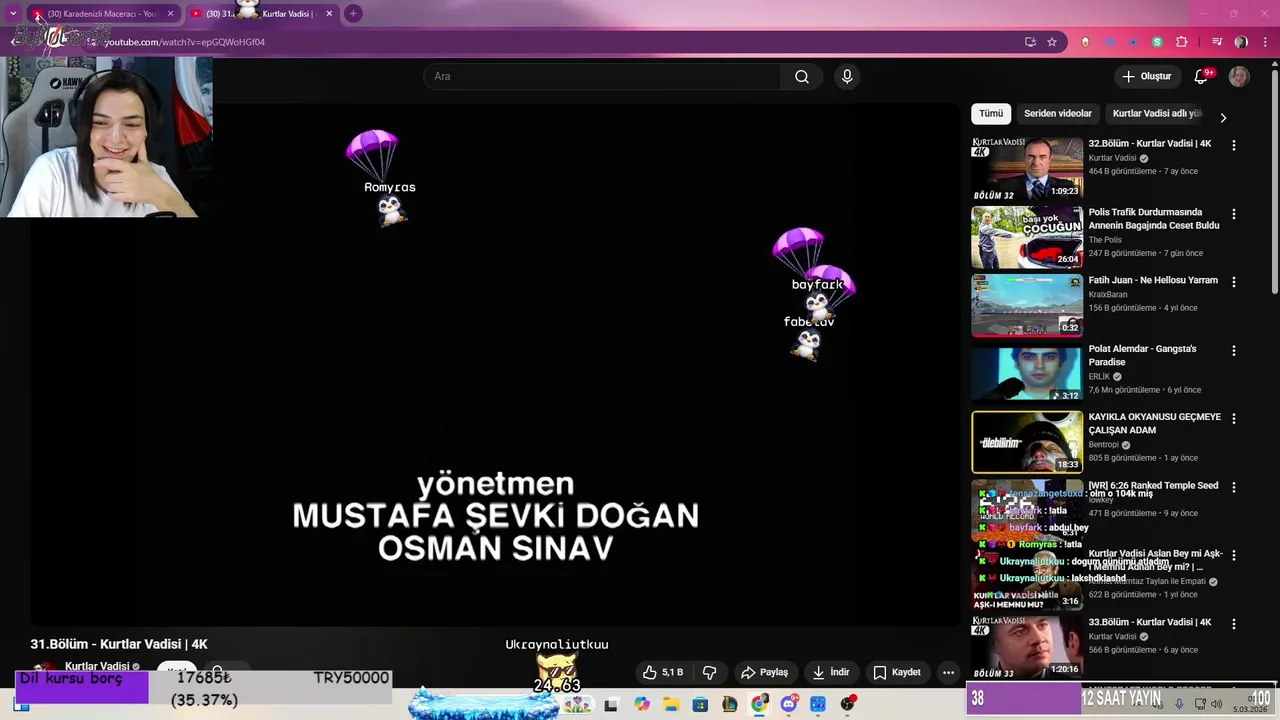Open the YouTube account avatar menu
This screenshot has height=720, width=1280.
pyautogui.click(x=1239, y=77)
